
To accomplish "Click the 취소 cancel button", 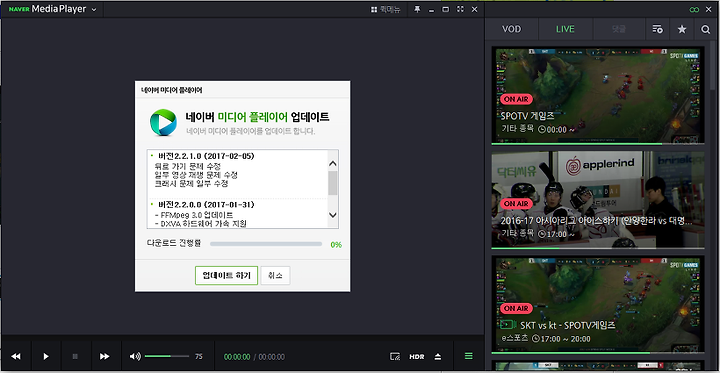I will coord(275,276).
